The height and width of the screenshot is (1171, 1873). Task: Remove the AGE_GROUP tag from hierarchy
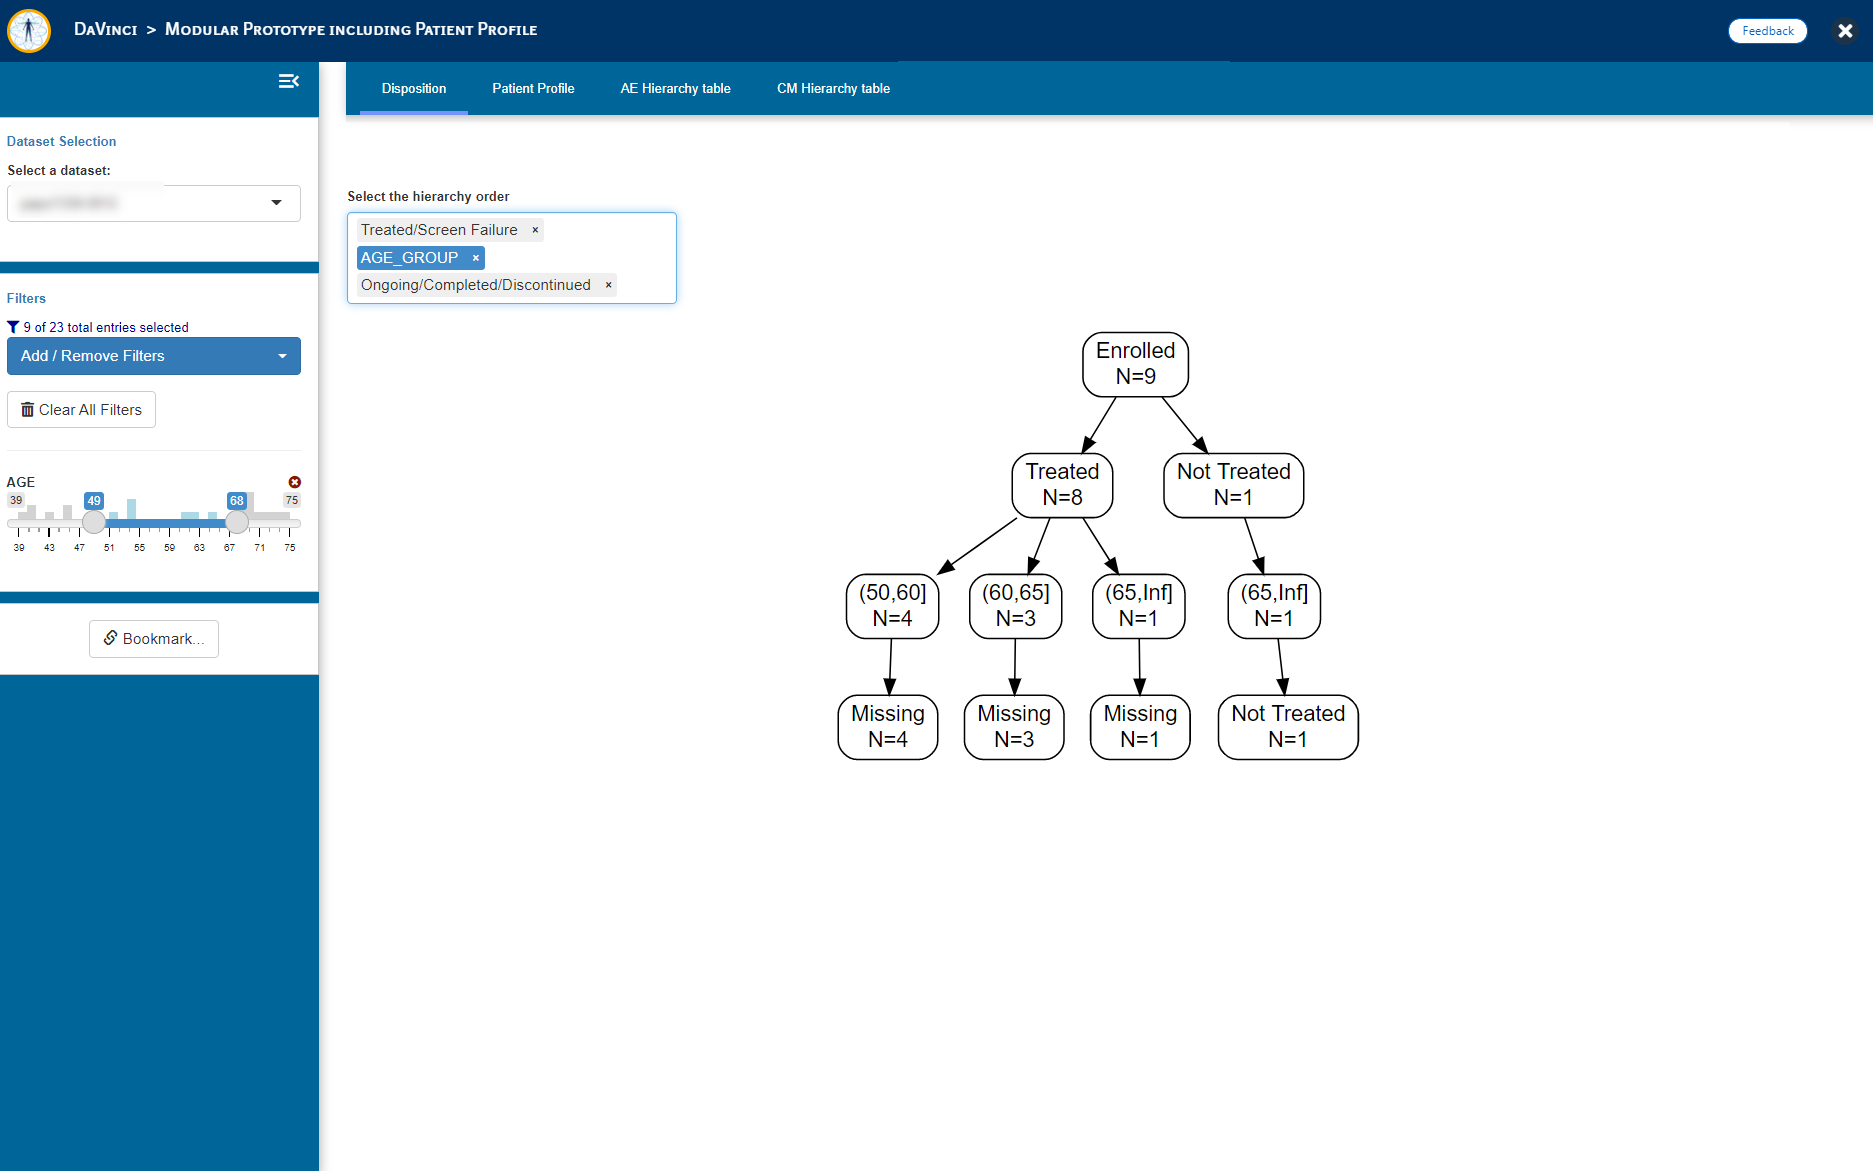coord(476,258)
